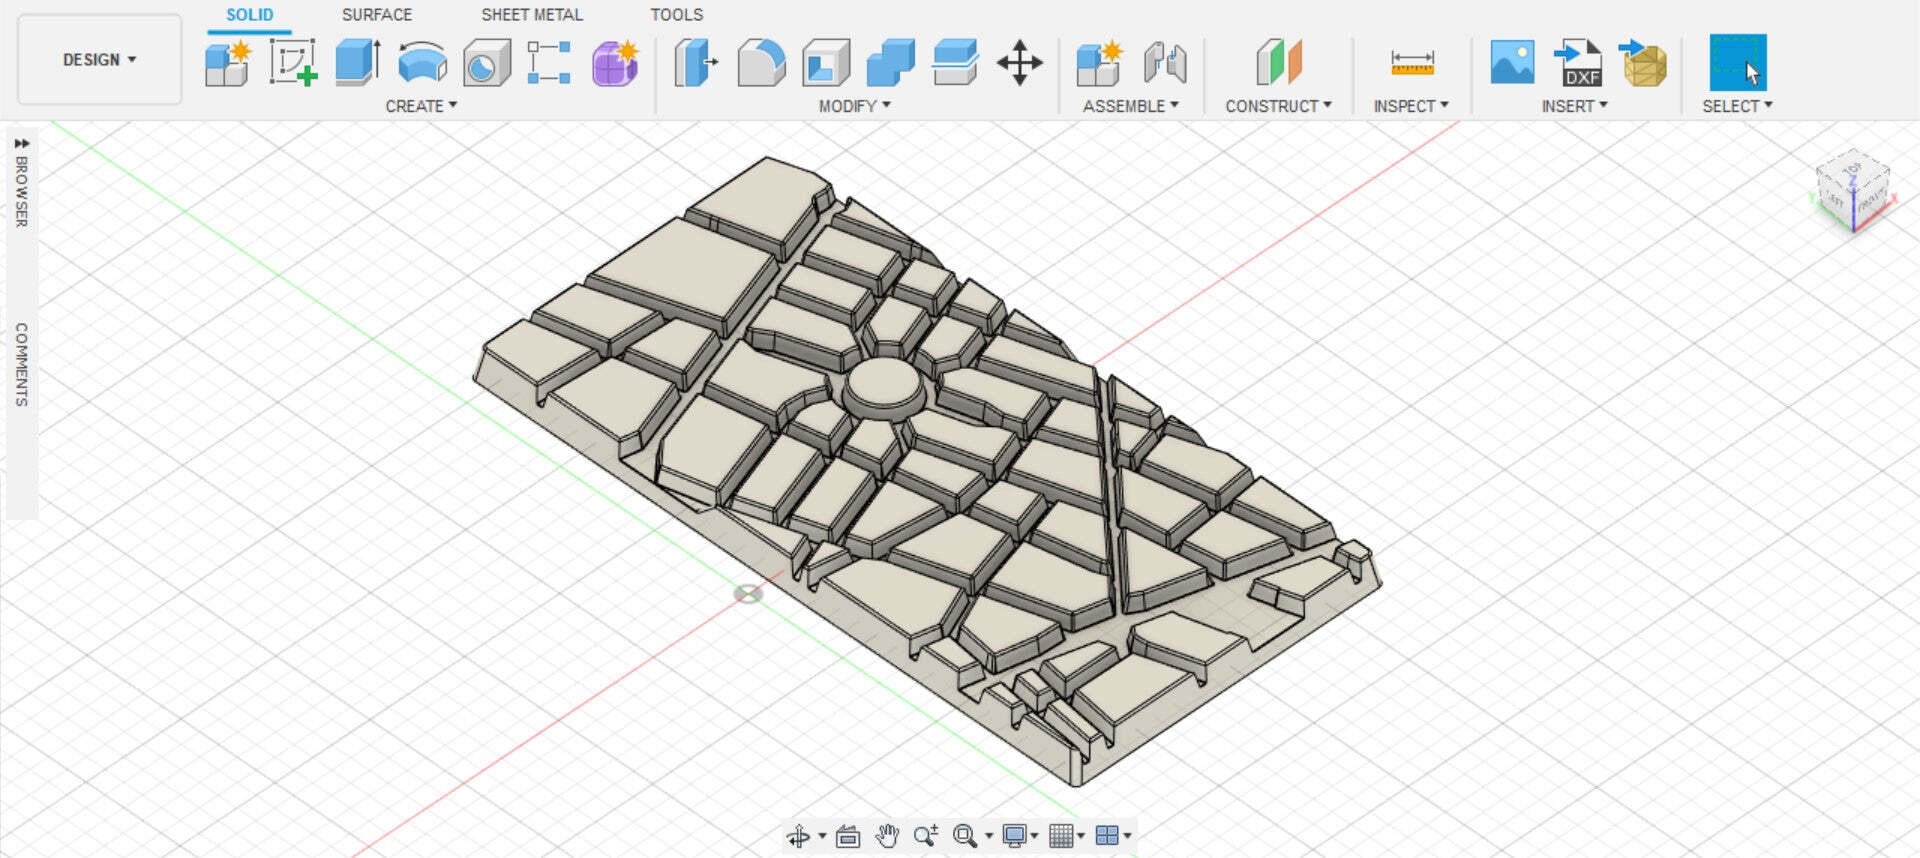The image size is (1920, 858).
Task: Click the Create Form purple icon
Action: pyautogui.click(x=615, y=63)
